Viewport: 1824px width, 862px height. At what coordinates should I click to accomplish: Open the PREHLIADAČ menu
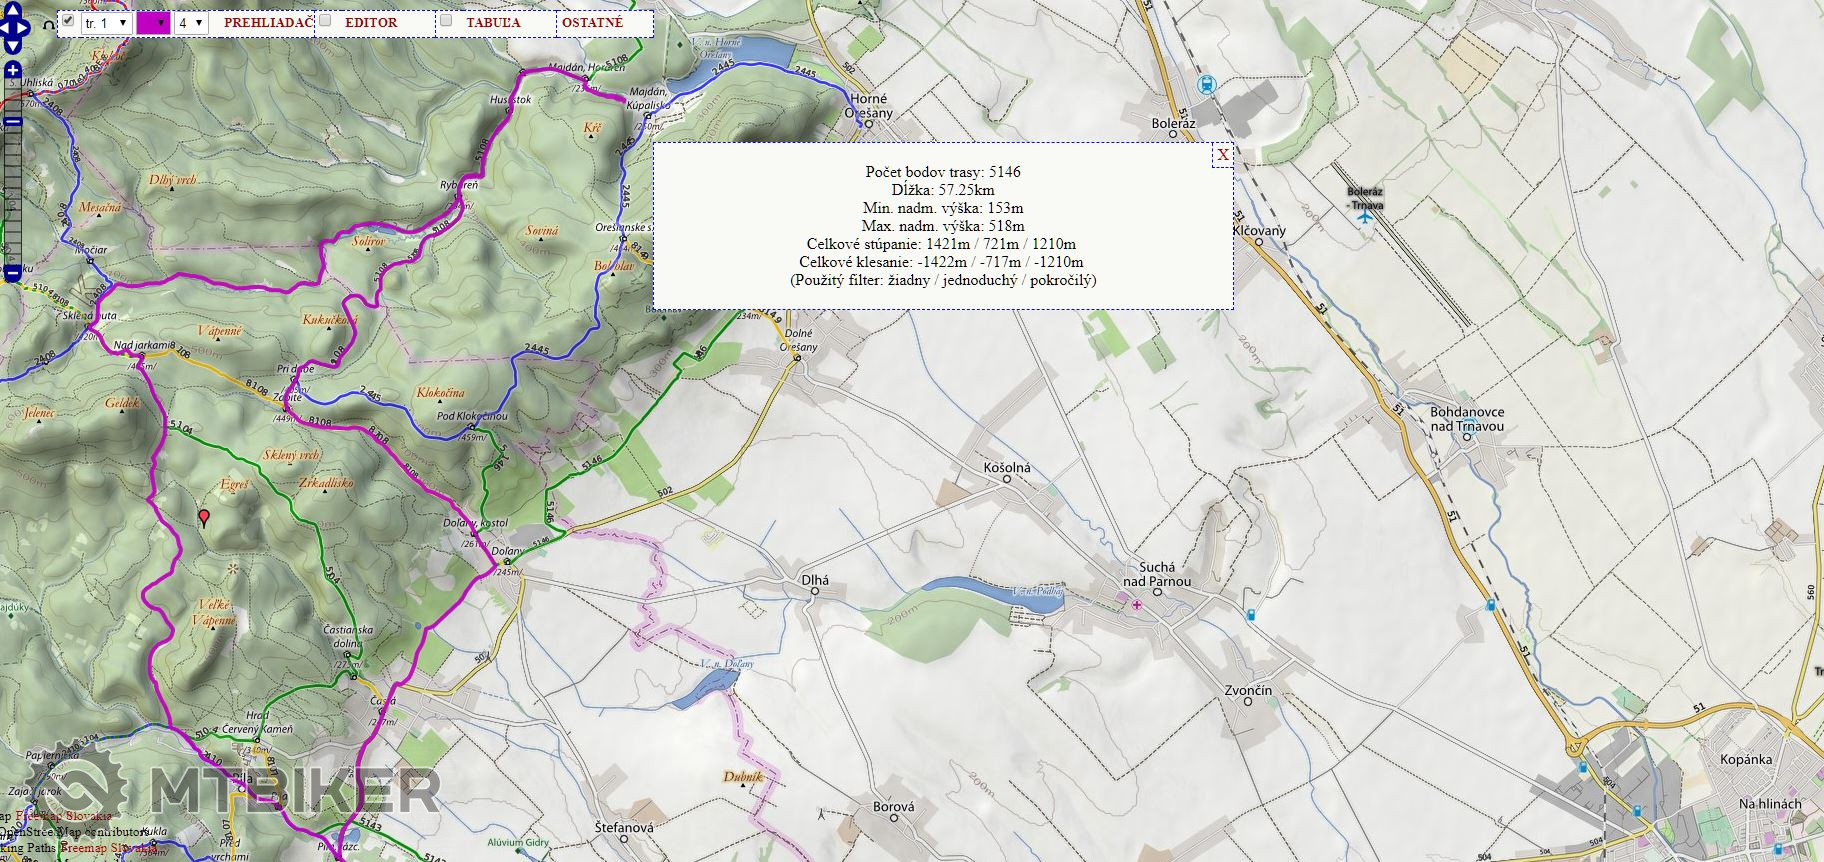[x=268, y=22]
